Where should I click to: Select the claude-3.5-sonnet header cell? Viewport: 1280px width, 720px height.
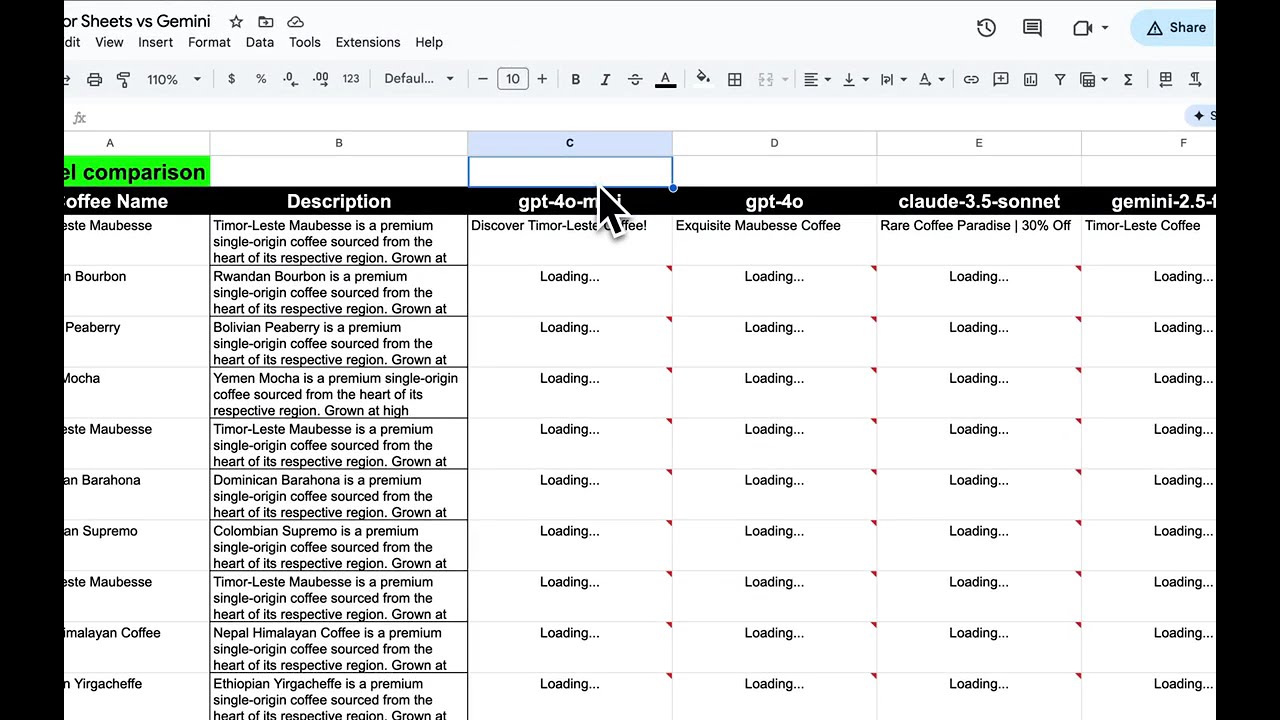point(978,201)
